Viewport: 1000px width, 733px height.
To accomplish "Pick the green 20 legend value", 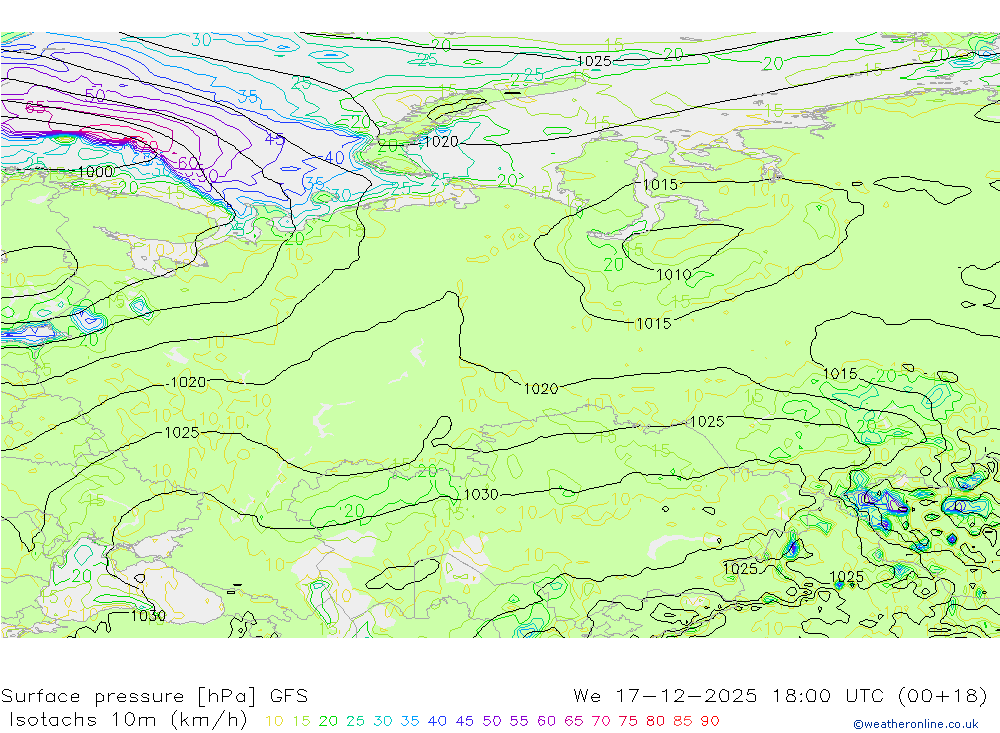I will 328,722.
